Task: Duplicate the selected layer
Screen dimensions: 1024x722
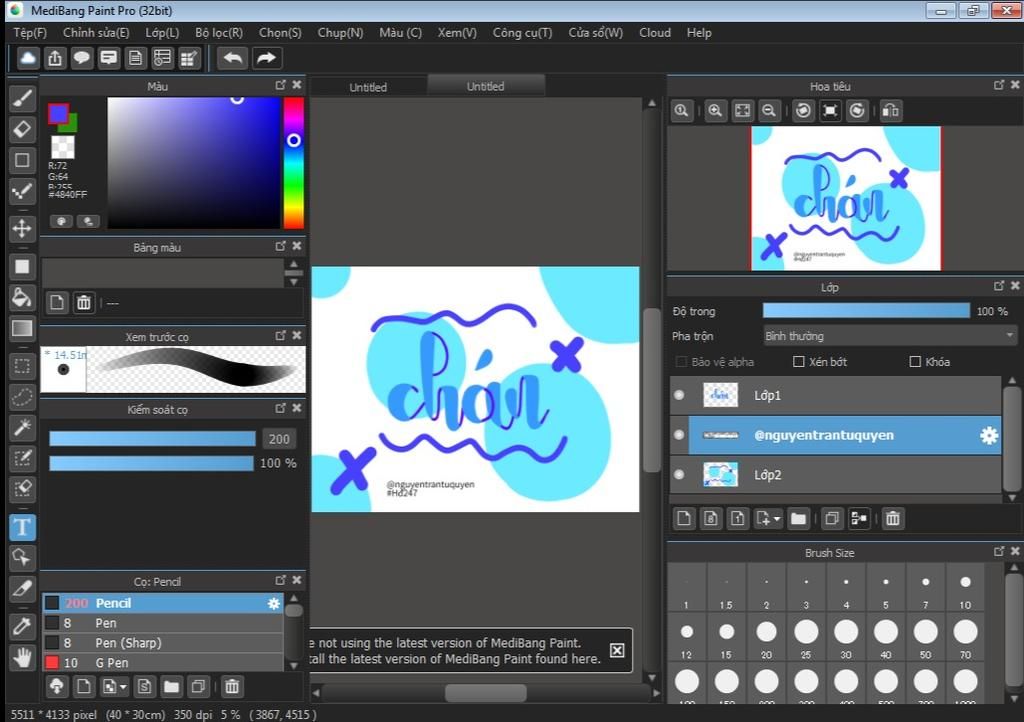Action: tap(831, 518)
